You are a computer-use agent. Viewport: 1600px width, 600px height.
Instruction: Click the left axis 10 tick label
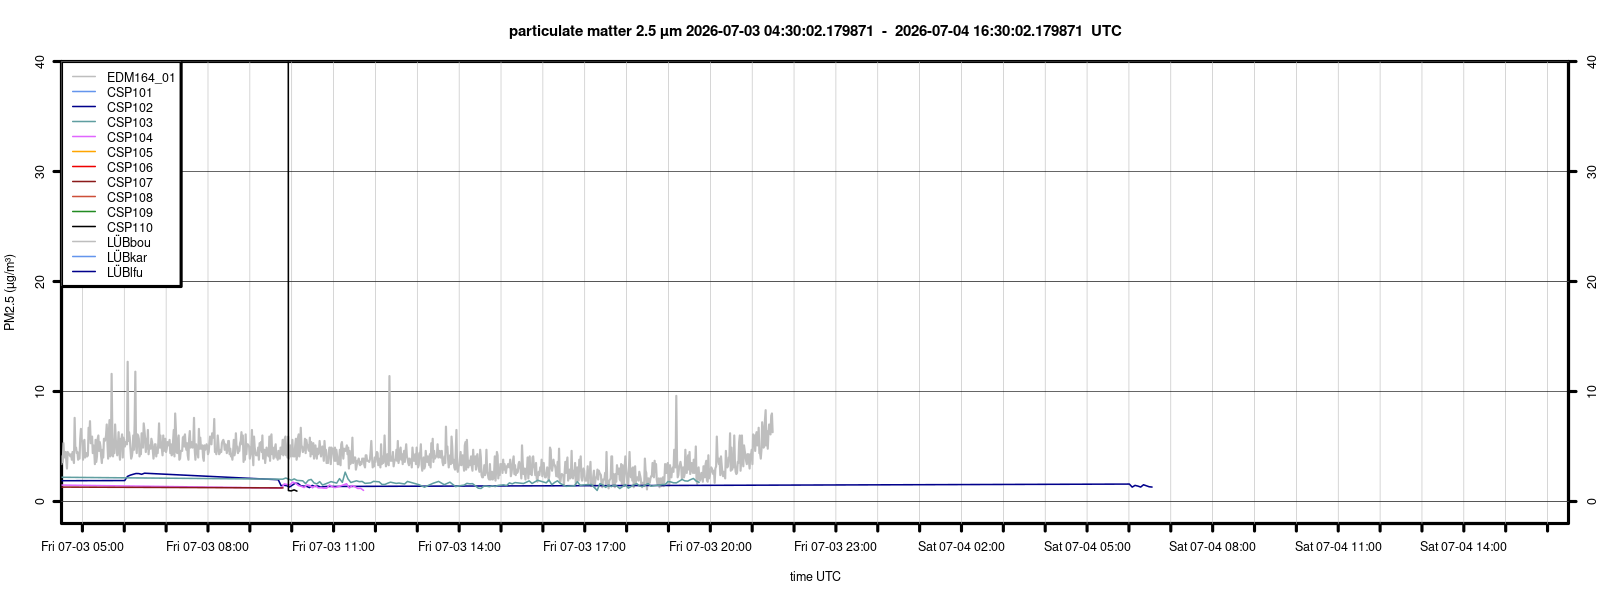[x=40, y=391]
